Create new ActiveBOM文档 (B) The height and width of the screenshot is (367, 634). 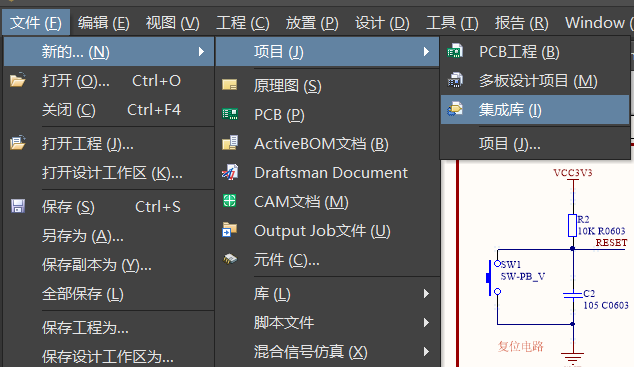[x=327, y=143]
